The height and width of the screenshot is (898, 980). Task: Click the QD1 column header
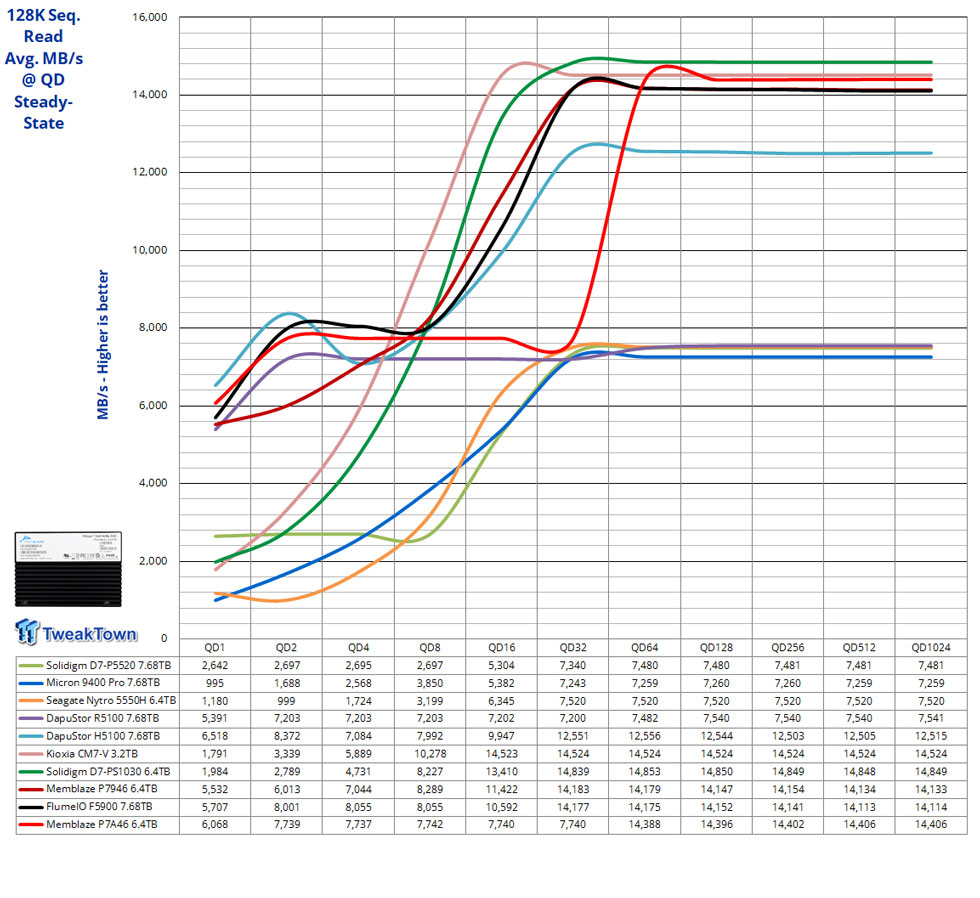pos(214,647)
